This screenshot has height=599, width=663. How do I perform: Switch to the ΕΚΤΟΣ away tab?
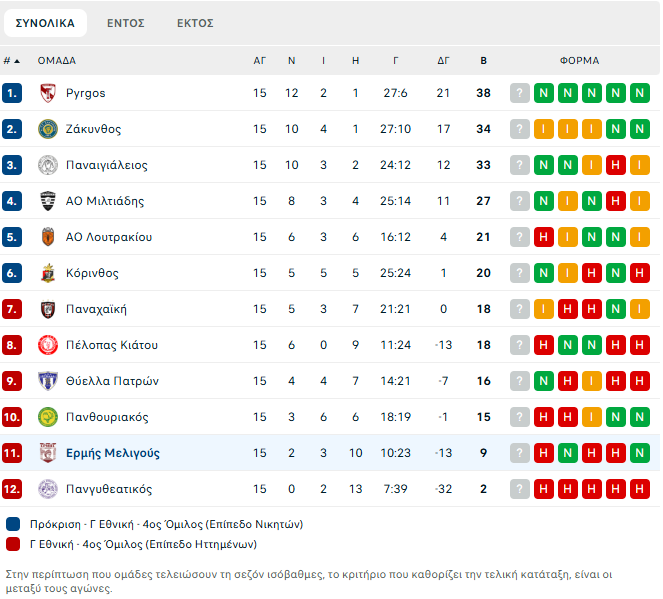(194, 23)
